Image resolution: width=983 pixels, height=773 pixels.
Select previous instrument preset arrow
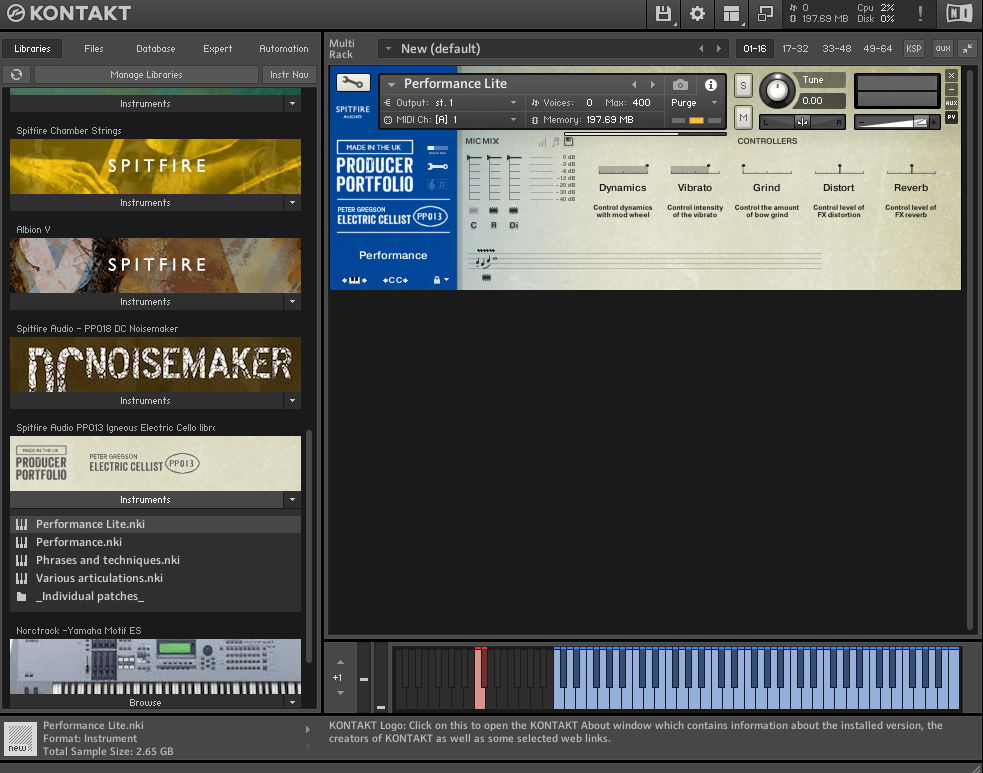pyautogui.click(x=634, y=85)
